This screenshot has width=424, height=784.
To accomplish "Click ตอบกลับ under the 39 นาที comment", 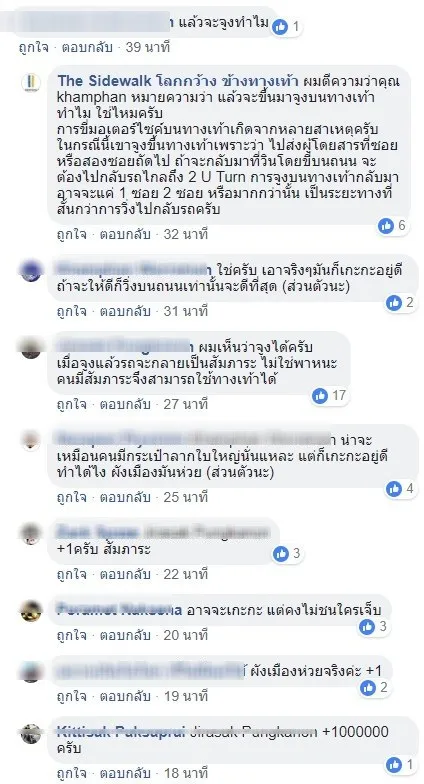I will [87, 48].
